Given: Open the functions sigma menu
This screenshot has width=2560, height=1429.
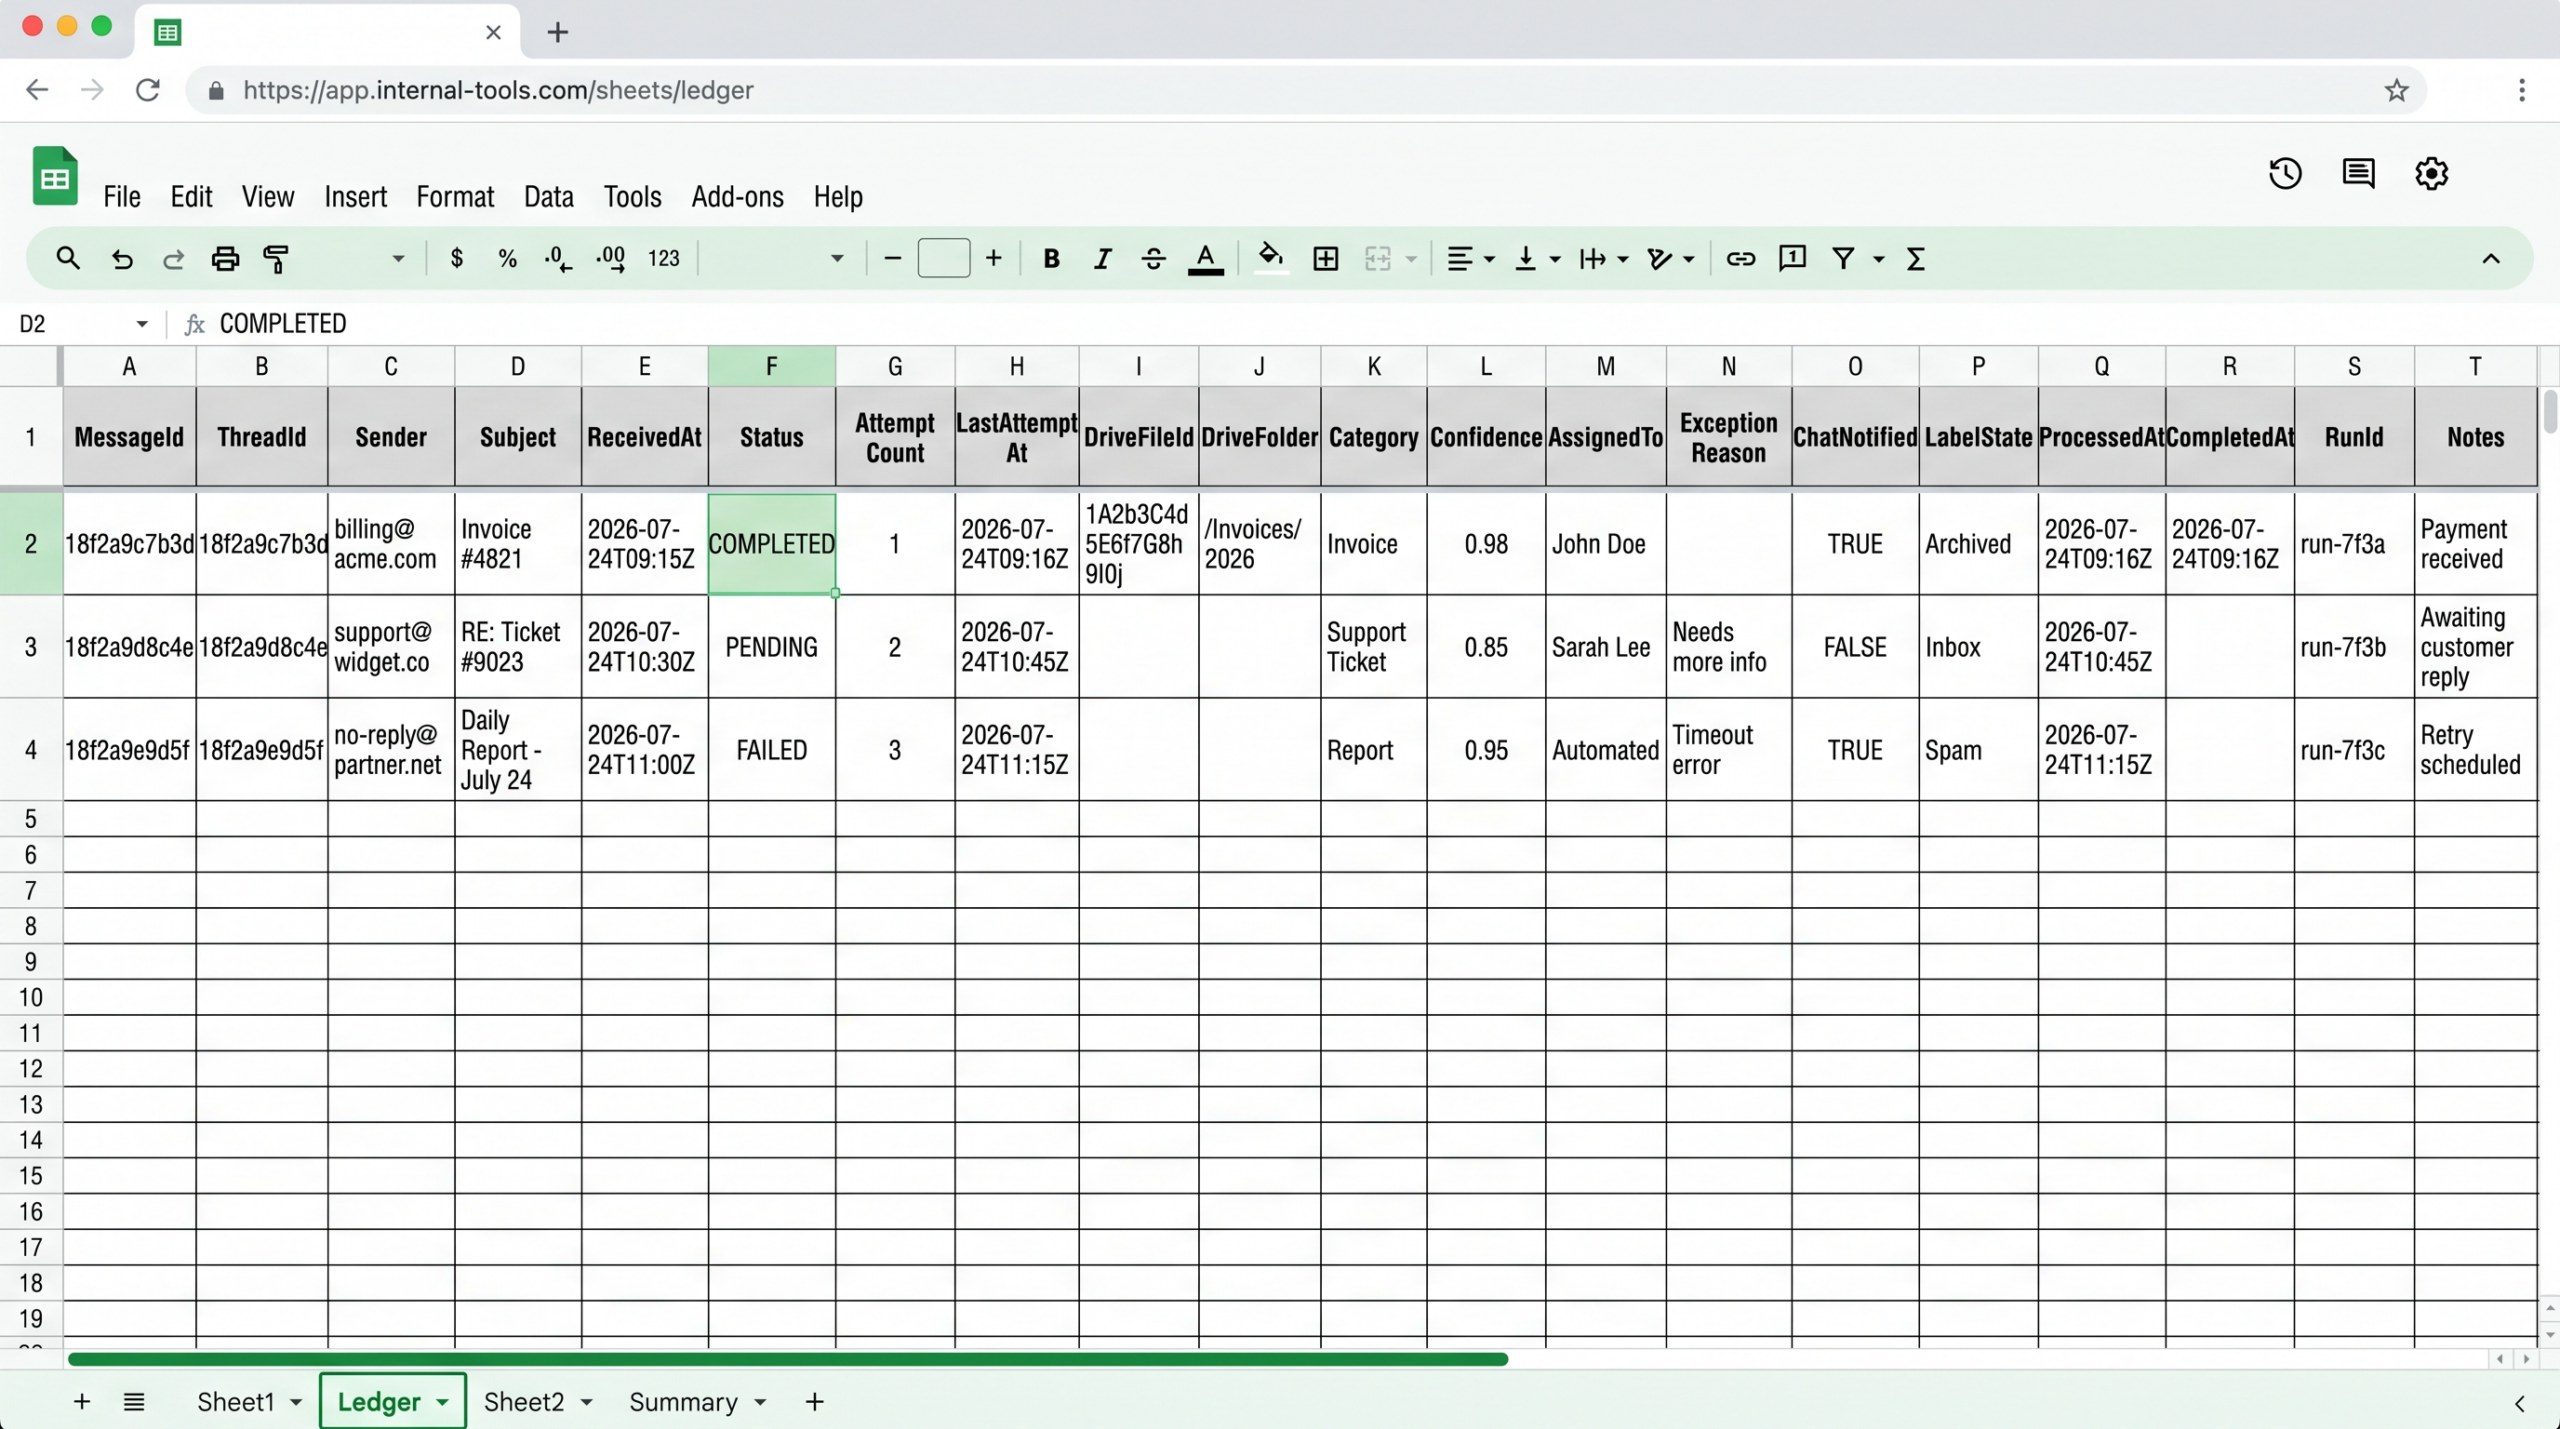Looking at the screenshot, I should tap(1916, 259).
